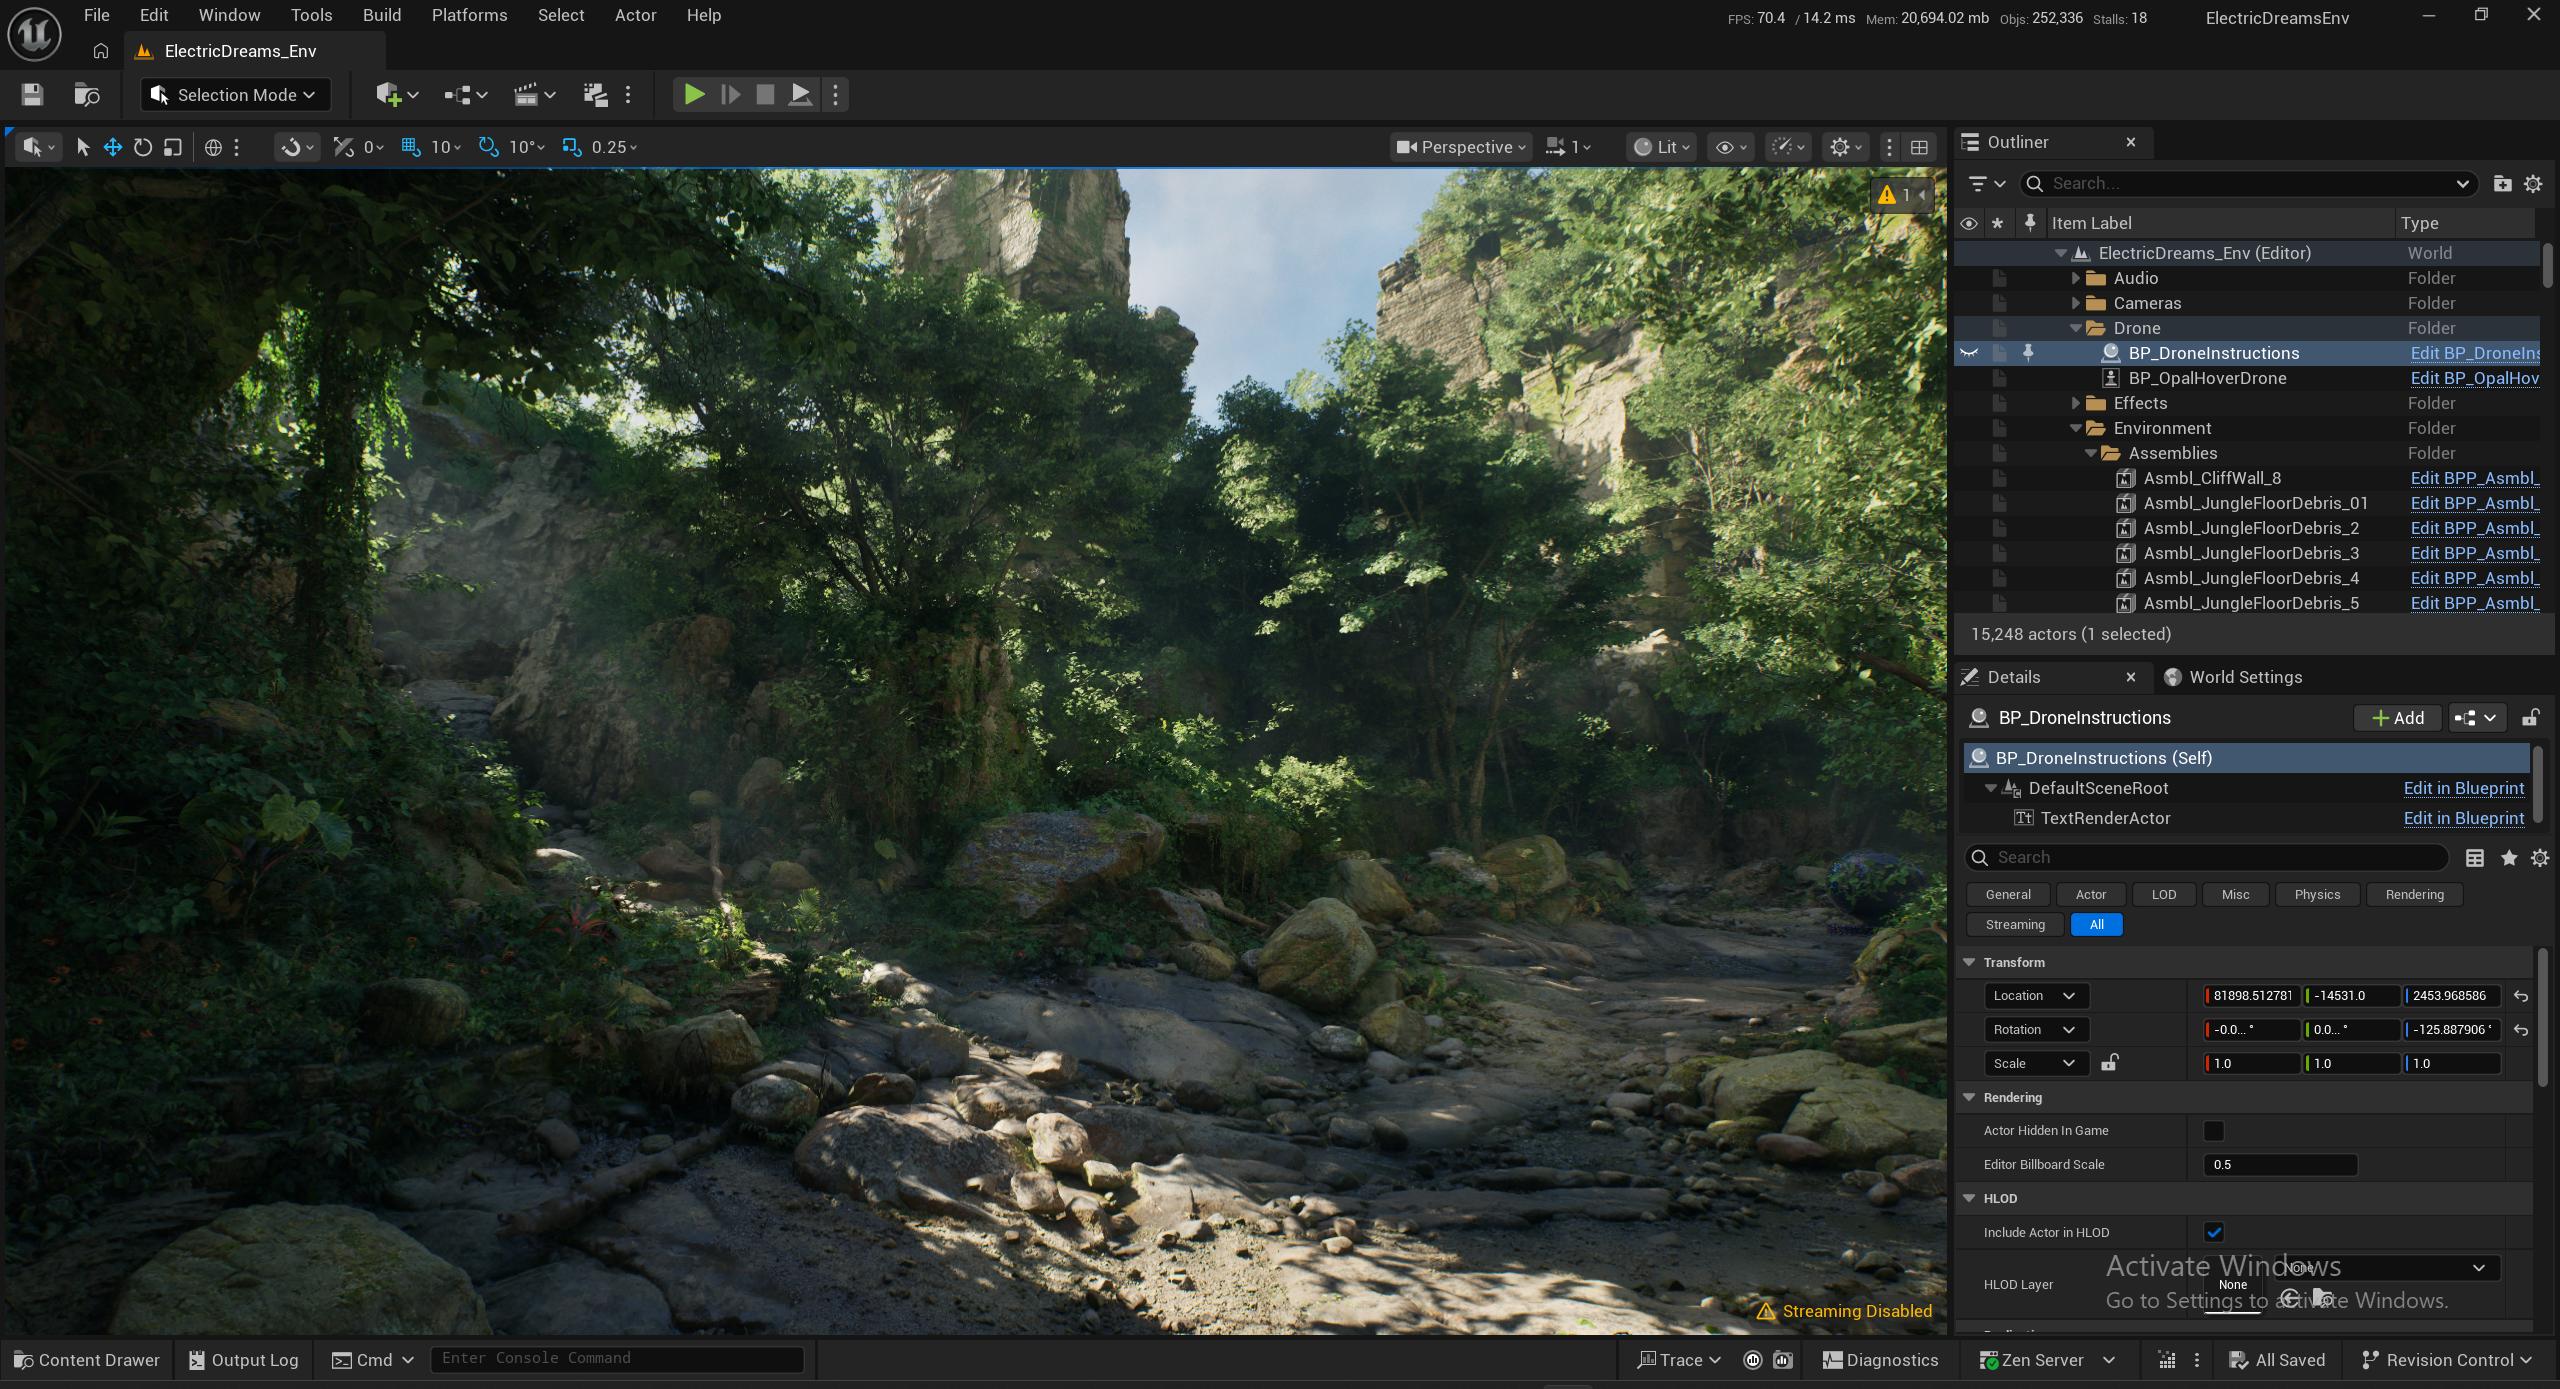This screenshot has height=1389, width=2560.
Task: Click the Stop simulation square button
Action: [x=765, y=95]
